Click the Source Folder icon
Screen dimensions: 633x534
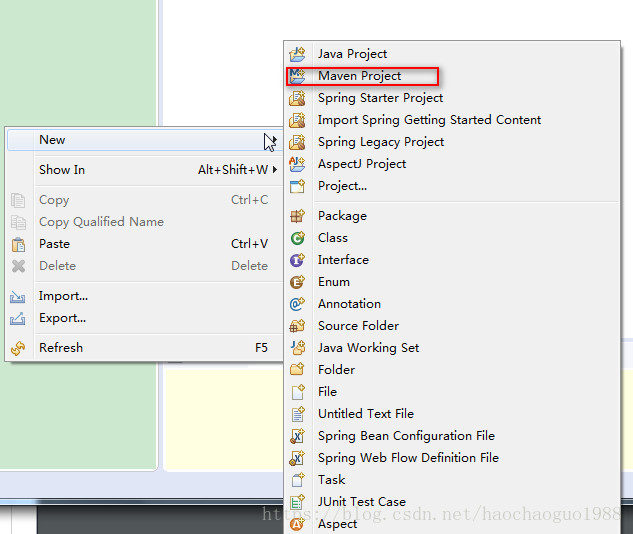(298, 326)
